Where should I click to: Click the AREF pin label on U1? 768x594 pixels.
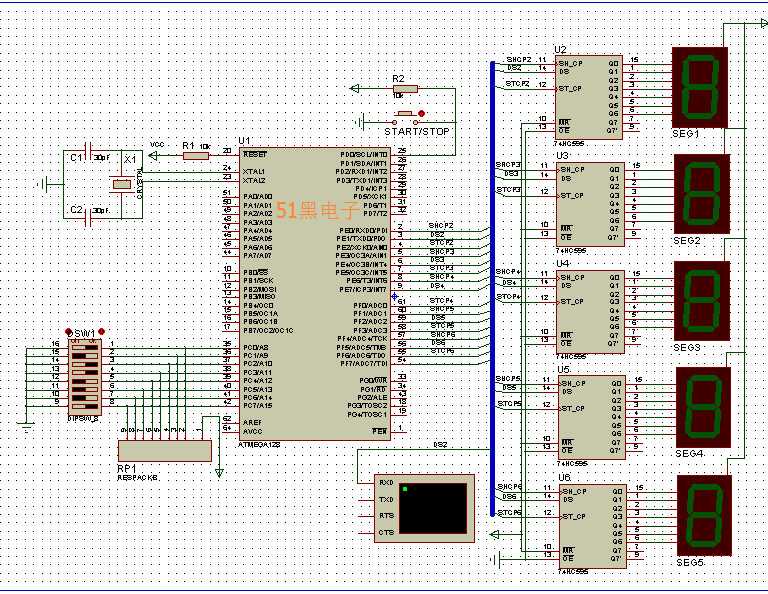click(x=252, y=423)
